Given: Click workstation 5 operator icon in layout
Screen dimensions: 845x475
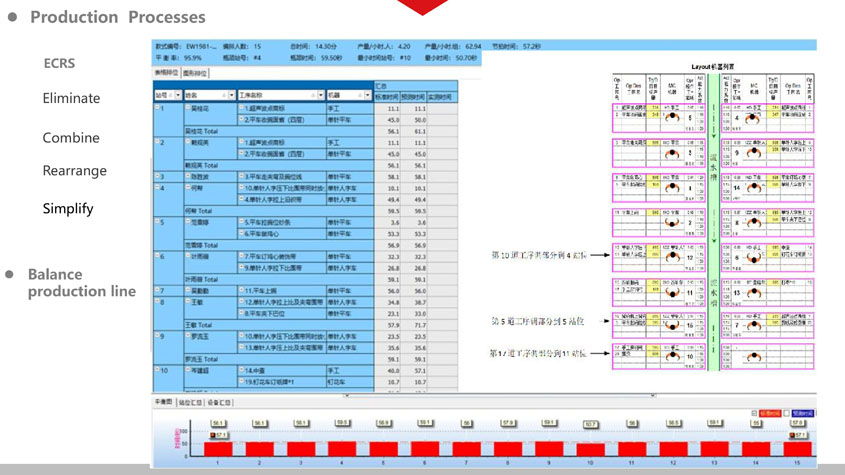Looking at the screenshot, I should 673,118.
